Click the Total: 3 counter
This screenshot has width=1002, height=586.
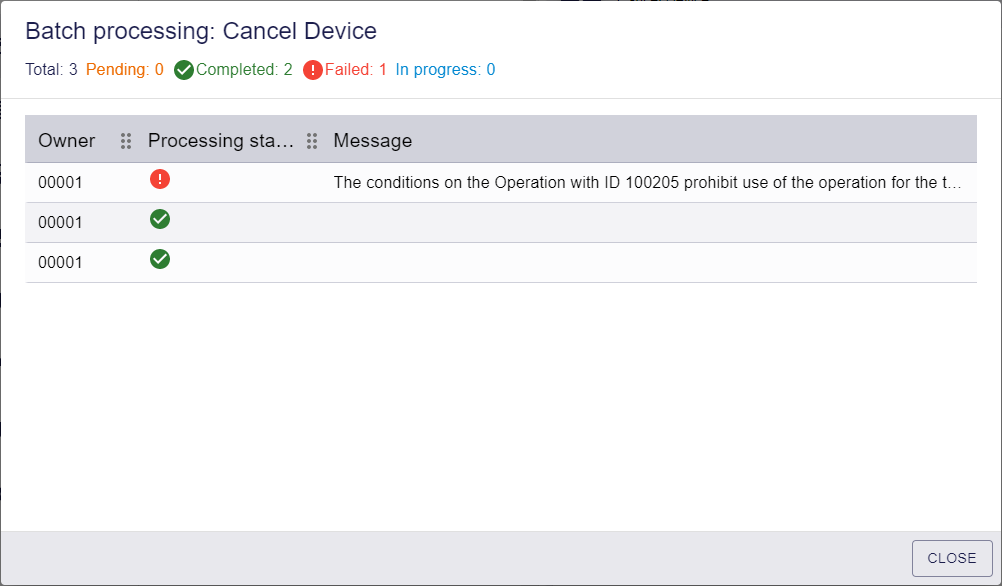[51, 70]
